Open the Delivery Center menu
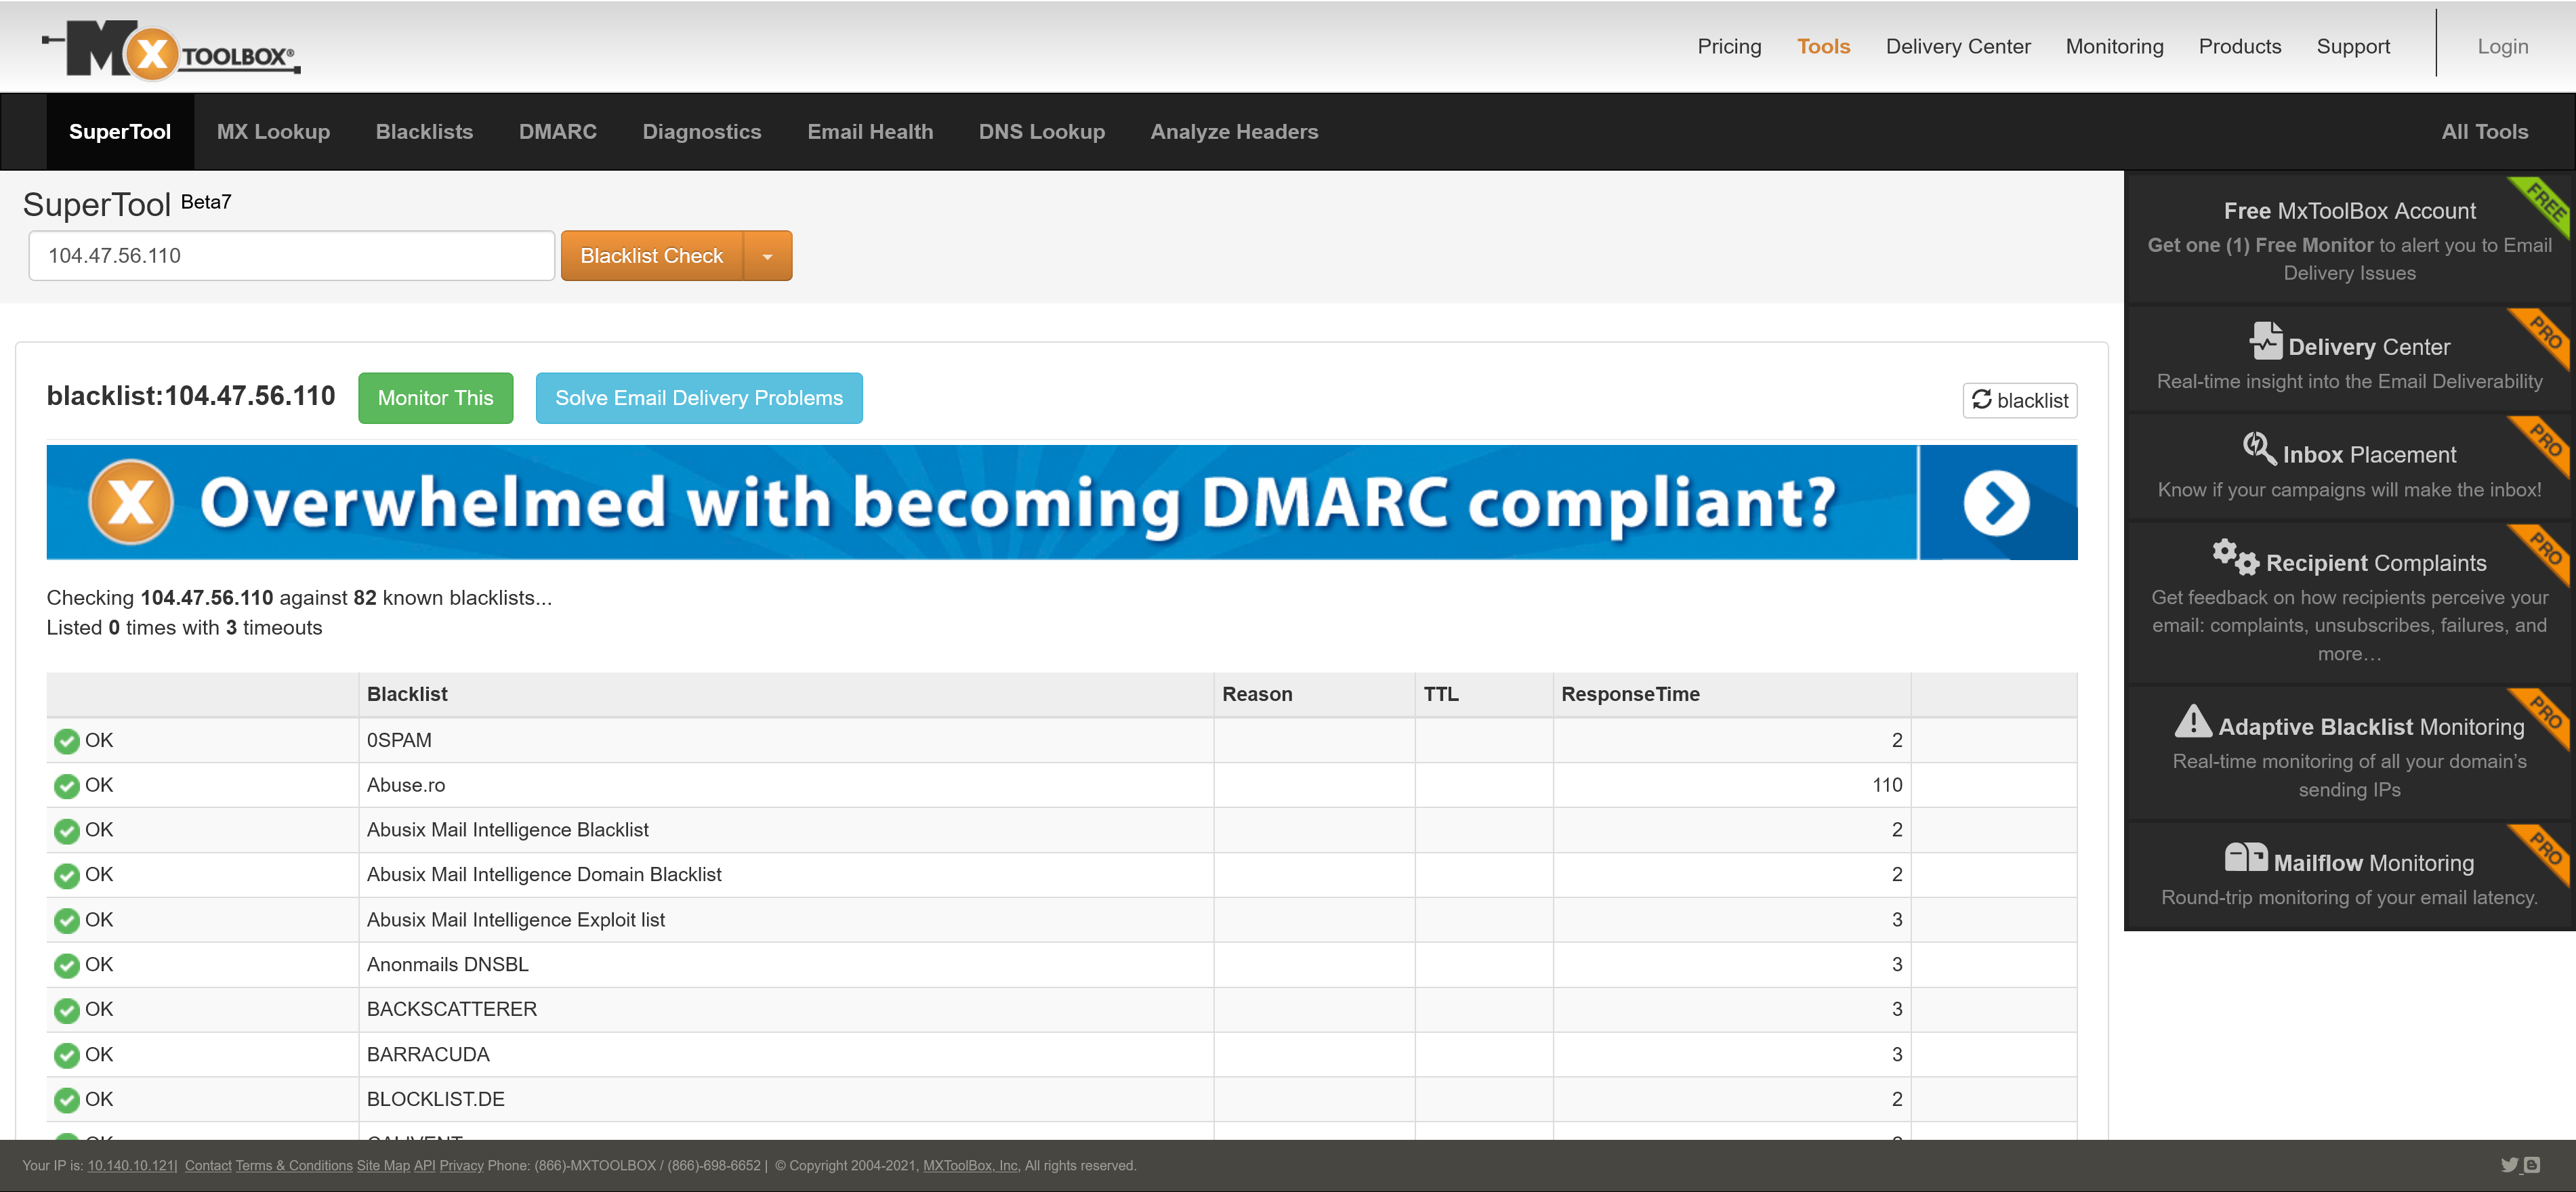This screenshot has height=1192, width=2576. point(1957,47)
